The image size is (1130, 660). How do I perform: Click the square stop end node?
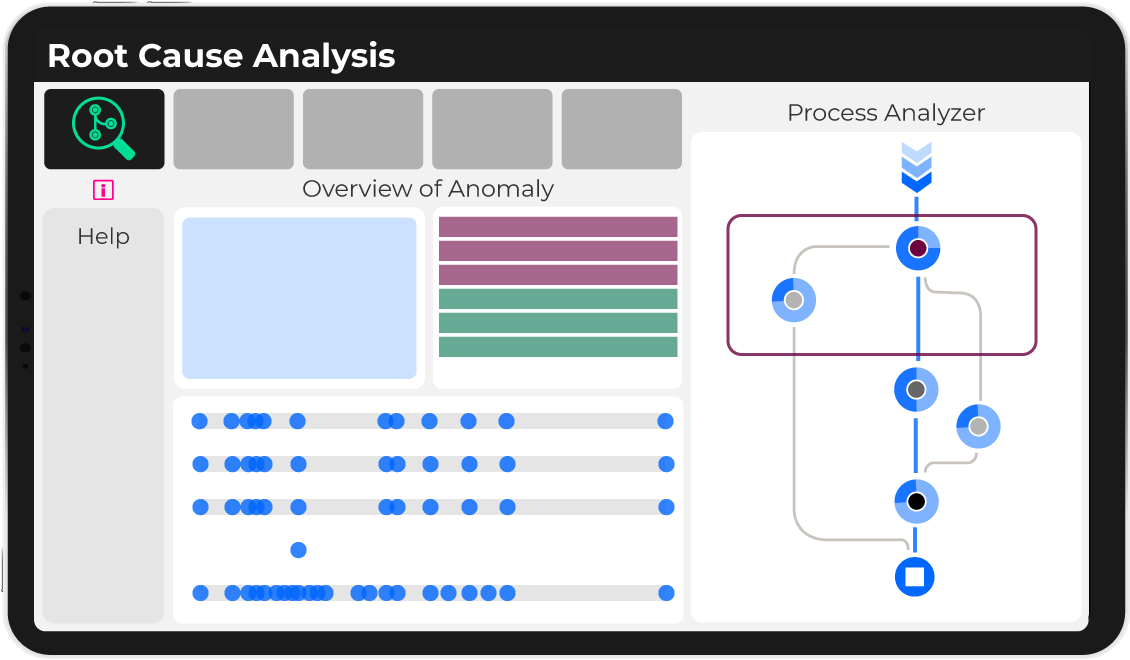click(914, 576)
